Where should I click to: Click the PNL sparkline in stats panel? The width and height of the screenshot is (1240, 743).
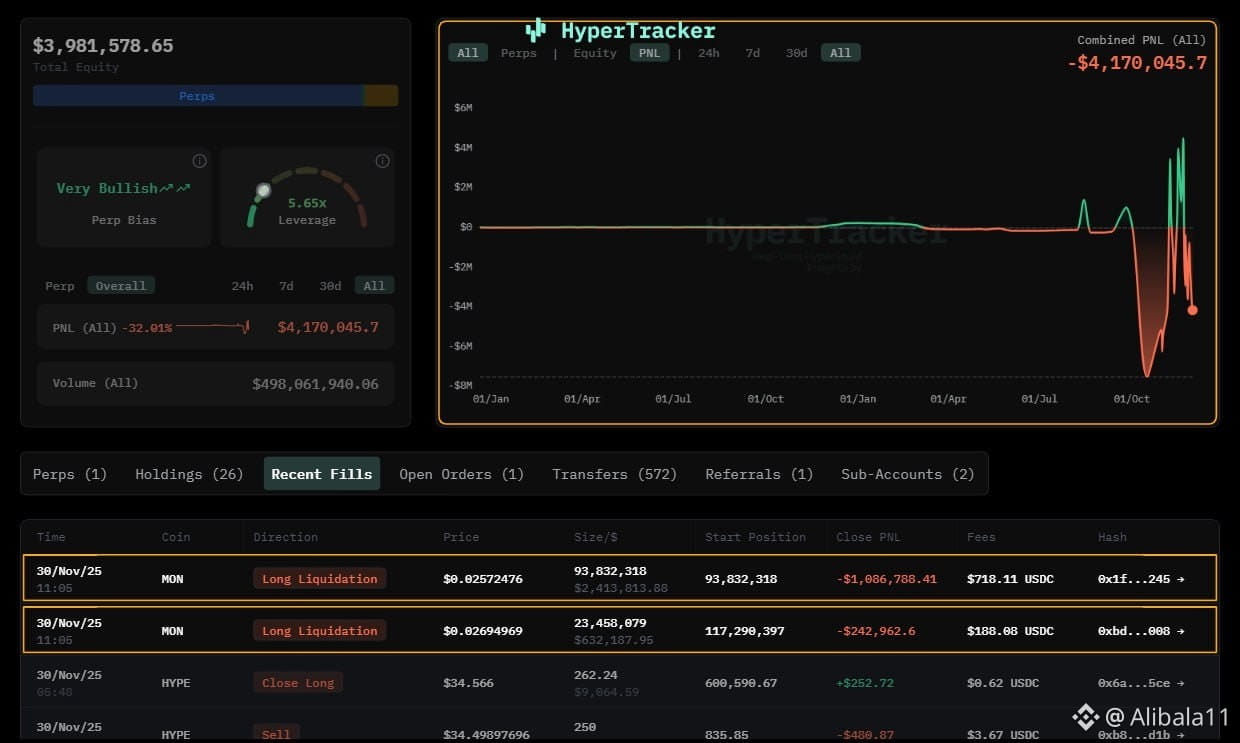click(x=213, y=327)
